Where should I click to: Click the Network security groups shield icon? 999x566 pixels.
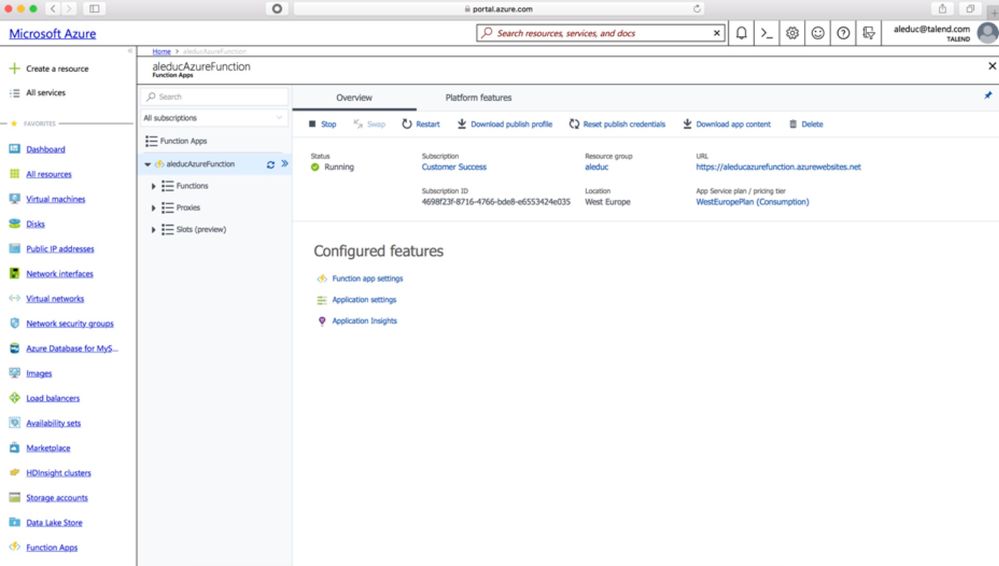pos(15,323)
